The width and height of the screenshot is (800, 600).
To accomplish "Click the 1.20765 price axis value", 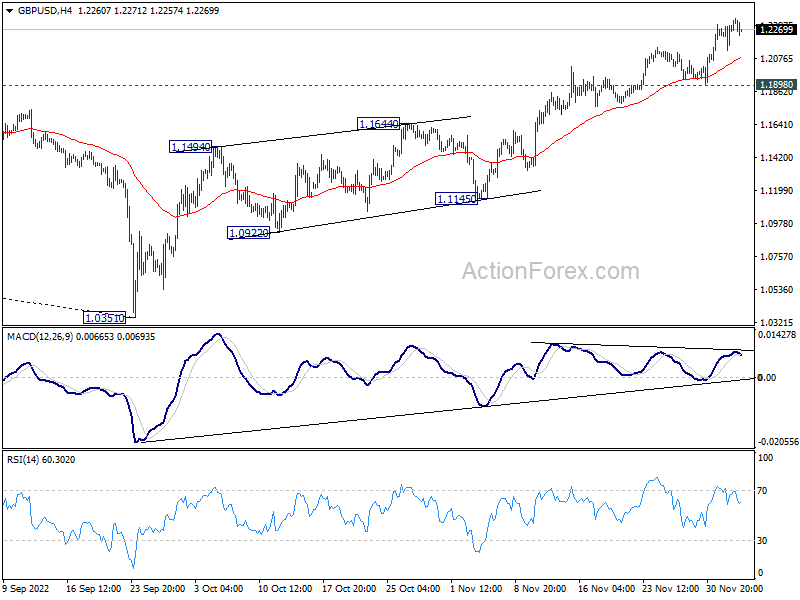I will [777, 59].
